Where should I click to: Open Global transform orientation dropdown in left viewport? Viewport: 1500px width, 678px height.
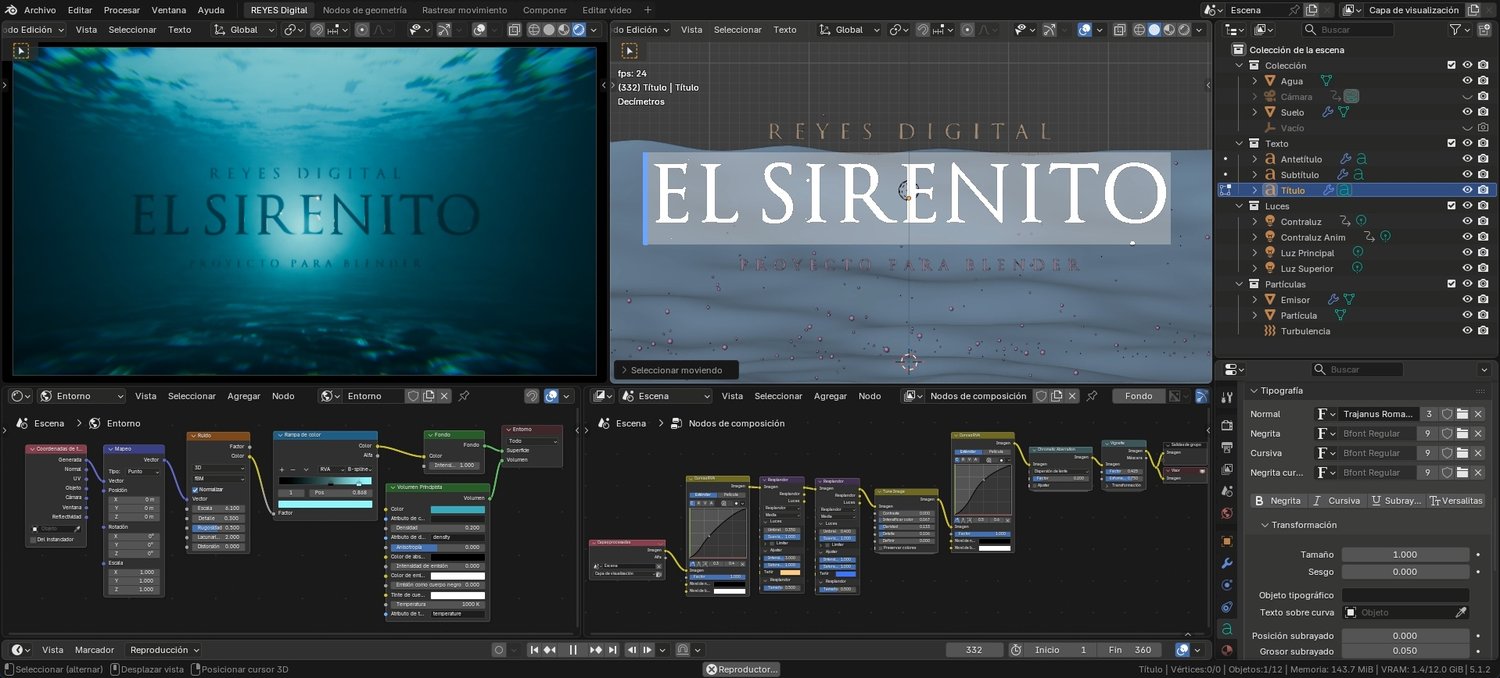242,30
